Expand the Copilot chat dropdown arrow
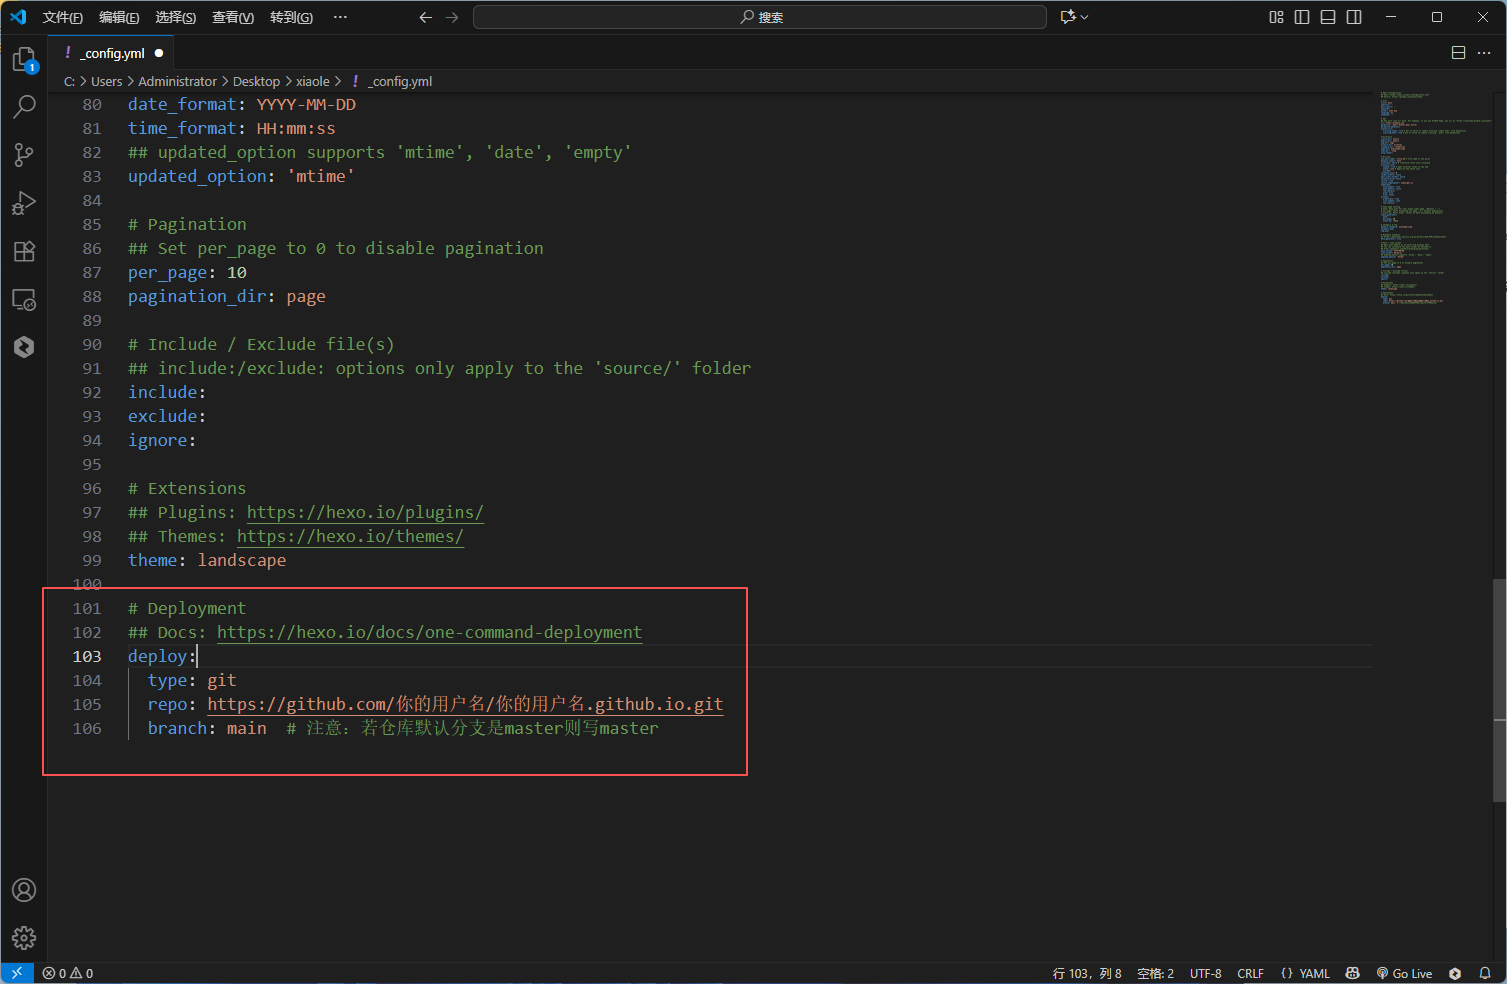The height and width of the screenshot is (984, 1507). point(1085,17)
